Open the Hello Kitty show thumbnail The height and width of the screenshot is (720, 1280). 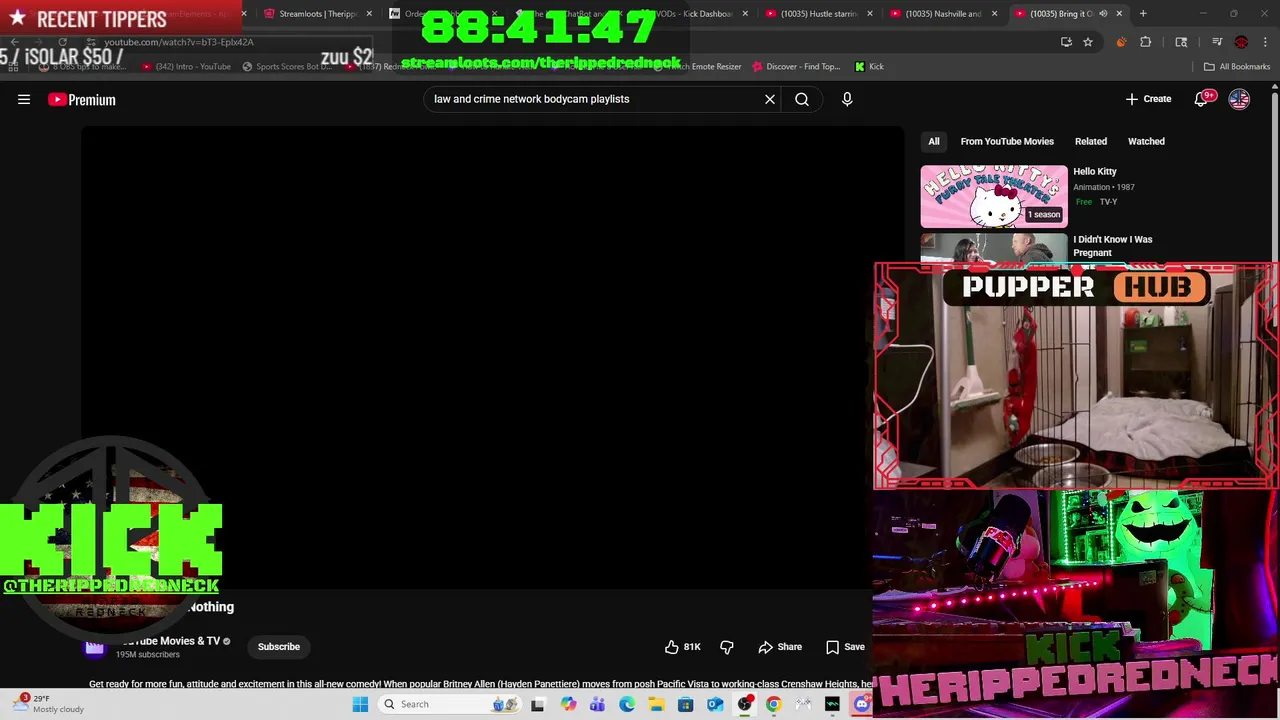tap(994, 196)
